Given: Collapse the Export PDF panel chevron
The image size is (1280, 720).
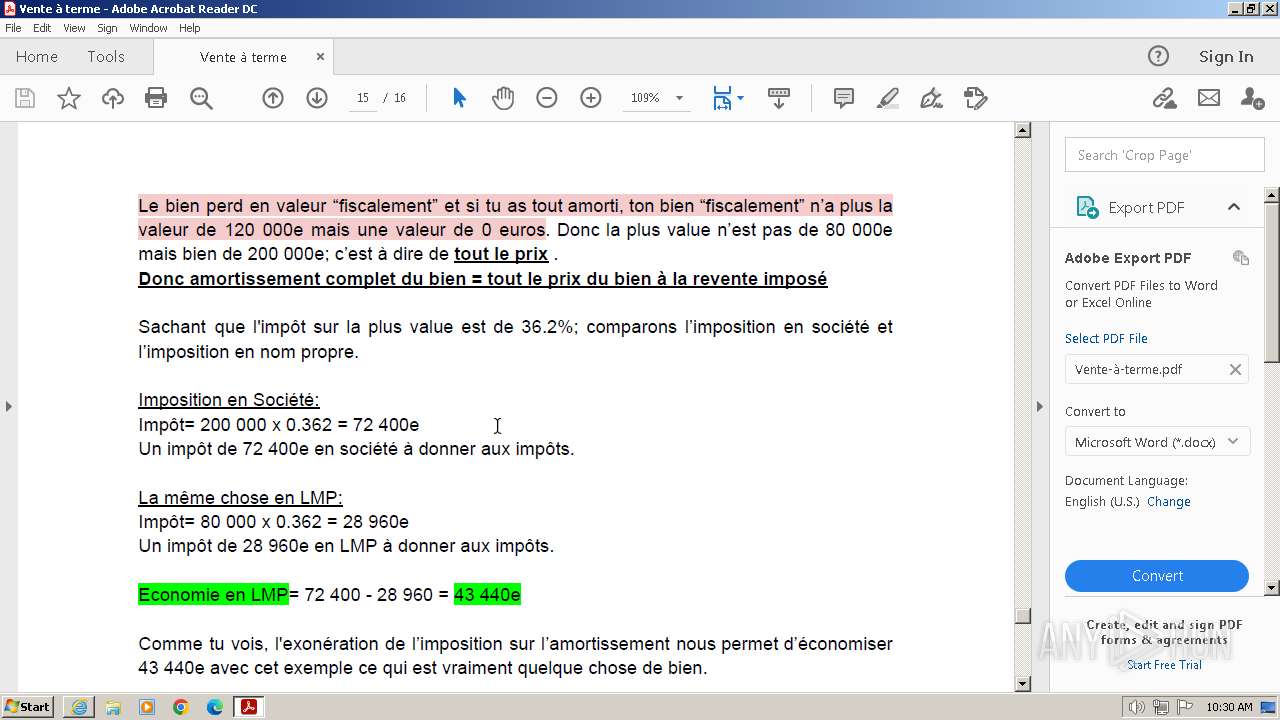Looking at the screenshot, I should 1234,207.
